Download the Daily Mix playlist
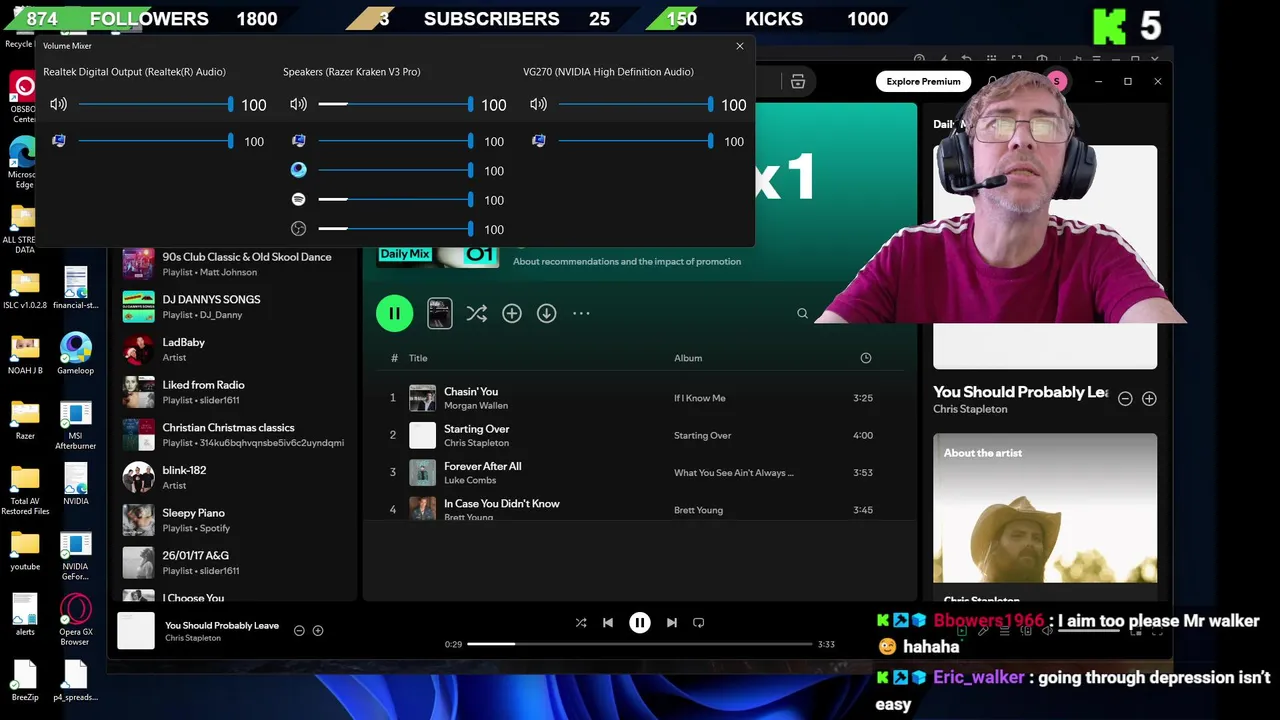 pyautogui.click(x=546, y=313)
